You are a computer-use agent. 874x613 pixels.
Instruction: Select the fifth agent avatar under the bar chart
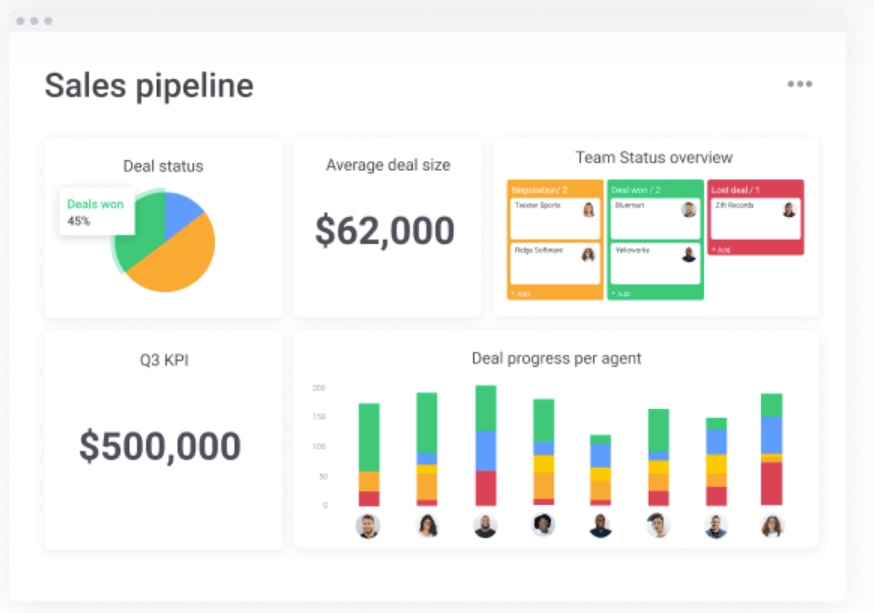coord(600,526)
